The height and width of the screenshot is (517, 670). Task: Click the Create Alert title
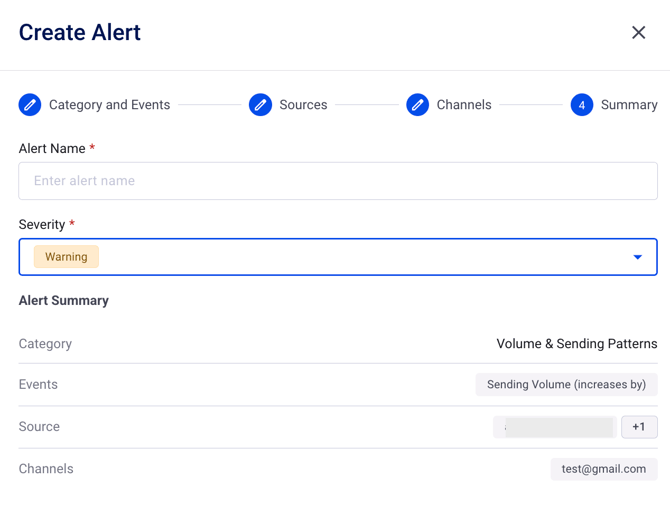[x=80, y=32]
